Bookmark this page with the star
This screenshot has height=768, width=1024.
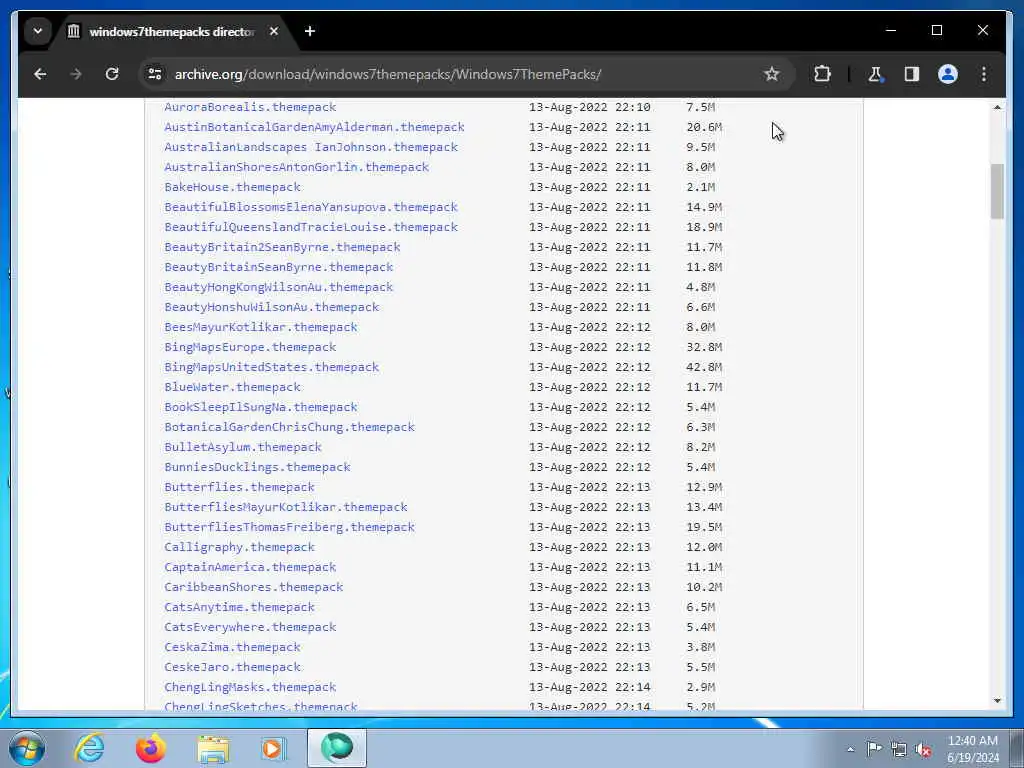[x=771, y=74]
